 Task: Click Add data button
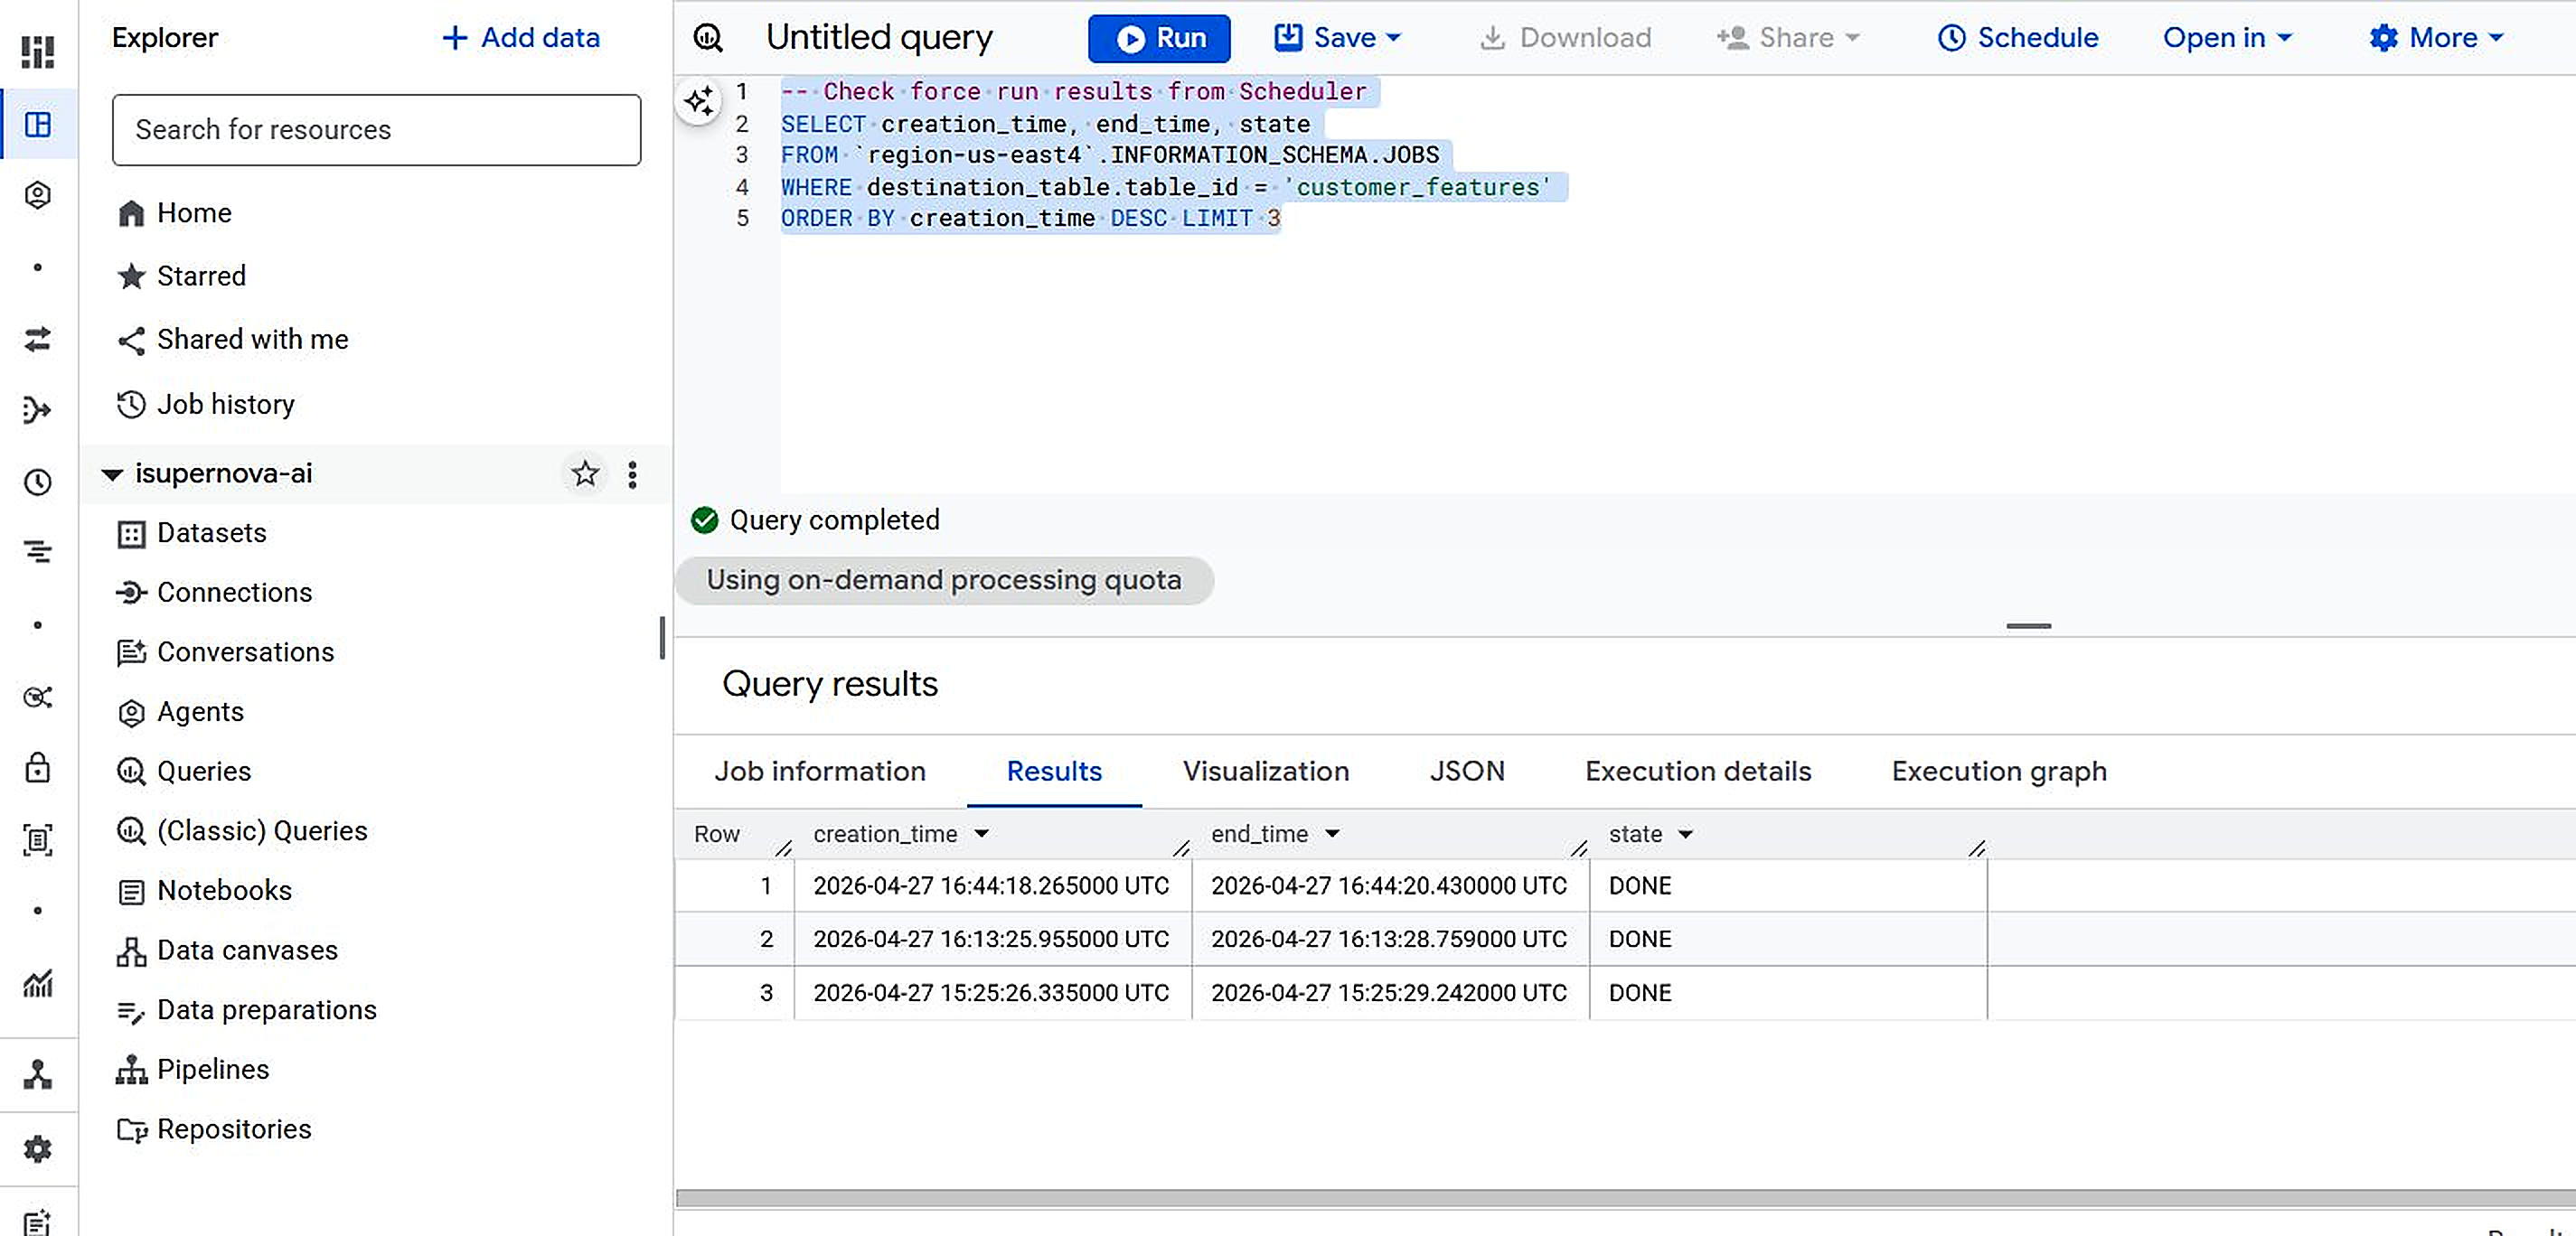(520, 38)
